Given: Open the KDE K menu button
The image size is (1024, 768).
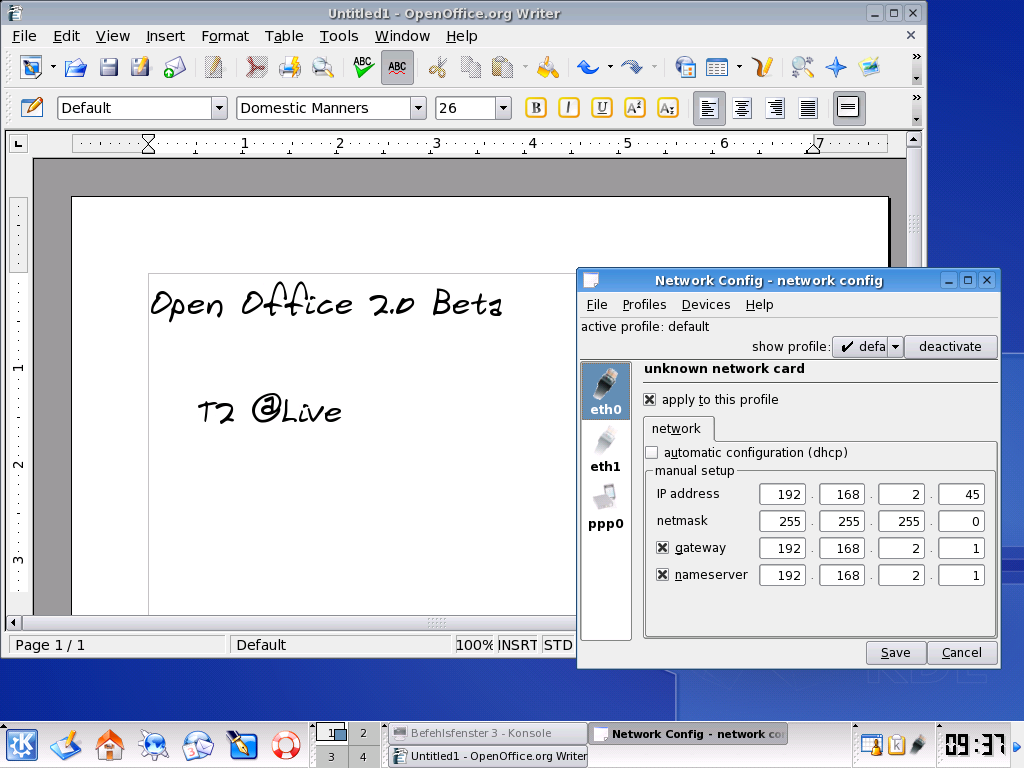Looking at the screenshot, I should [x=22, y=745].
